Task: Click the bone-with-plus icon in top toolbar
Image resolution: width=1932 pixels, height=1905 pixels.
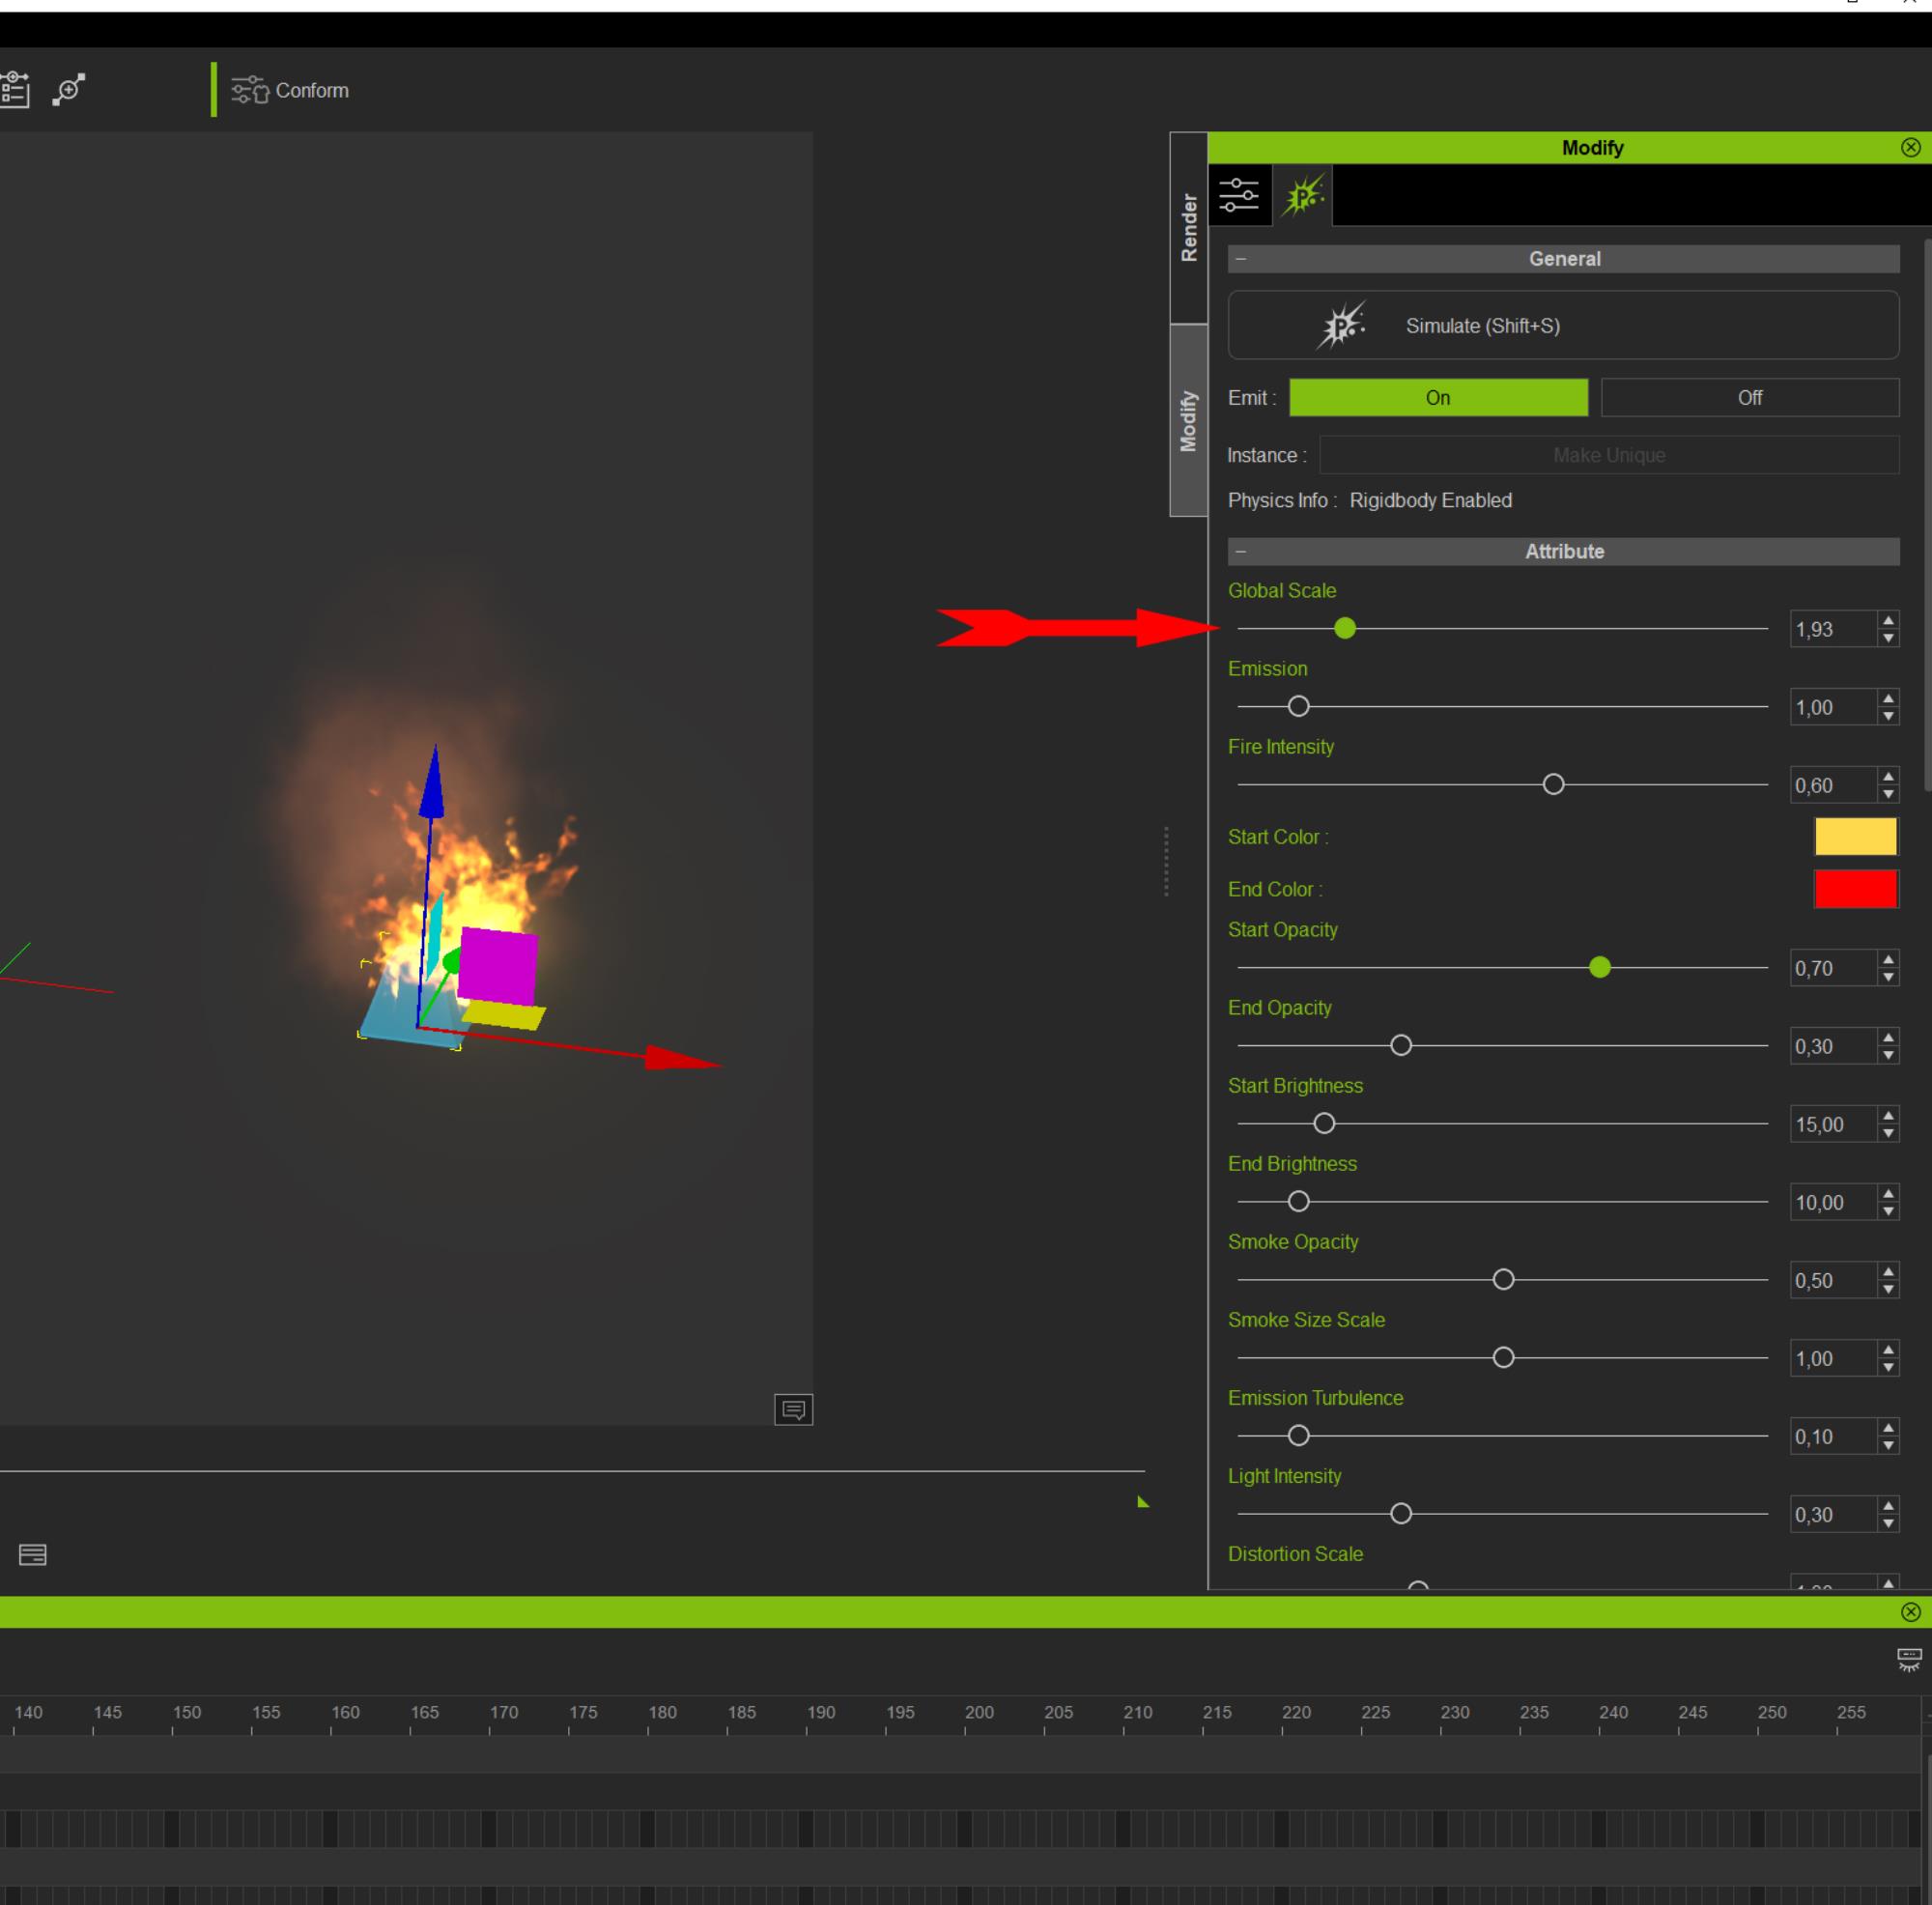Action: click(x=69, y=90)
